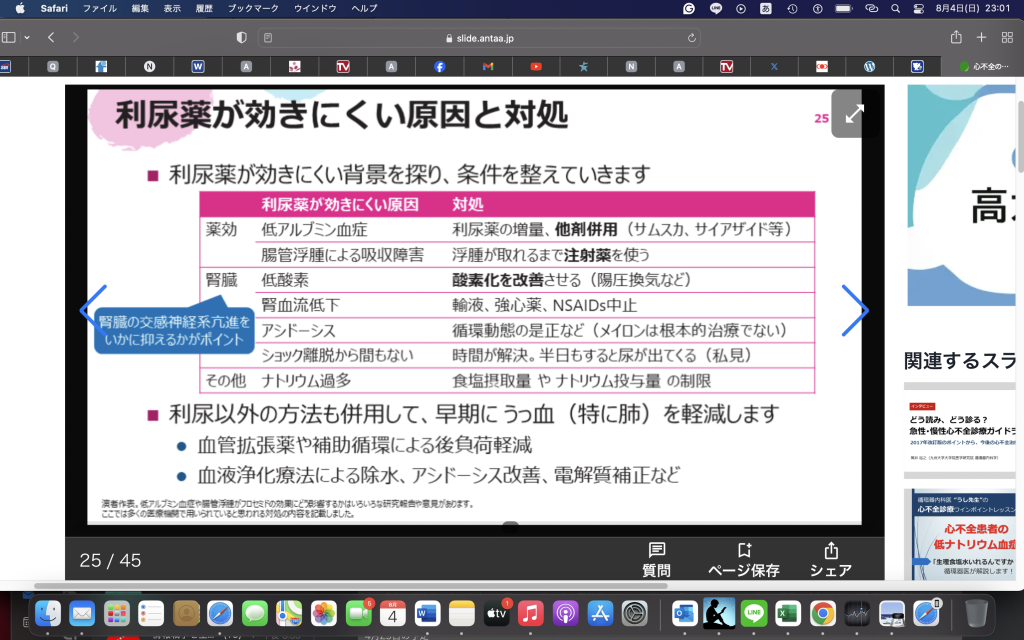Viewport: 1024px width, 640px height.
Task: Switch to the Gmail tab
Action: pyautogui.click(x=487, y=67)
